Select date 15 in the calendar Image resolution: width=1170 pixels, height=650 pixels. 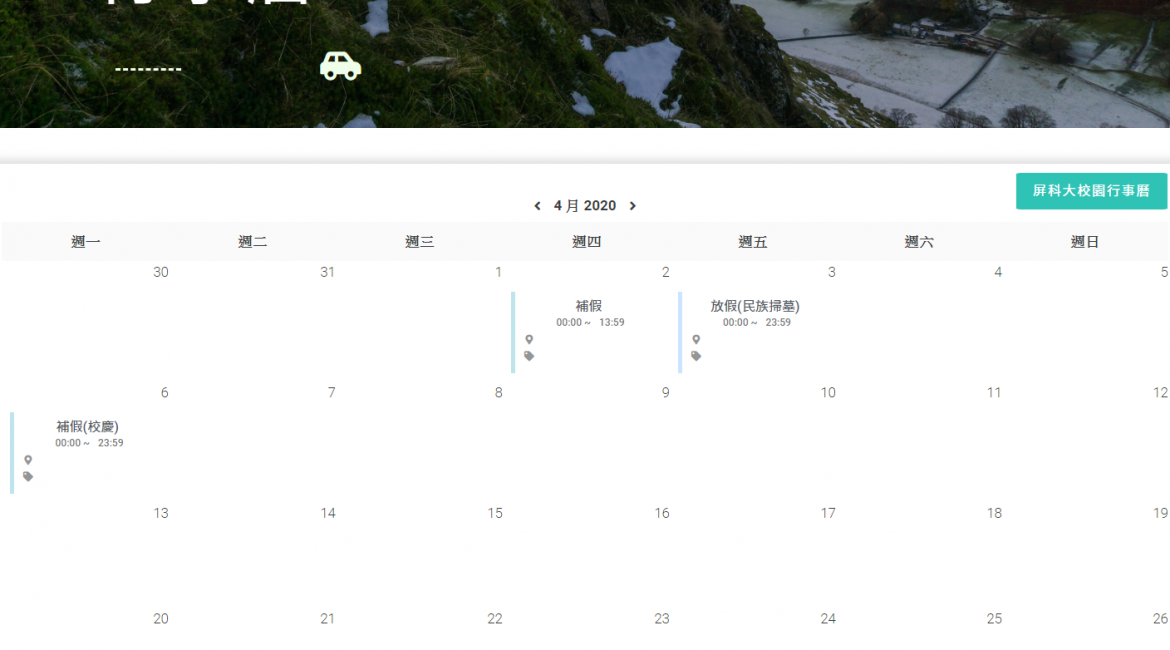pos(495,513)
